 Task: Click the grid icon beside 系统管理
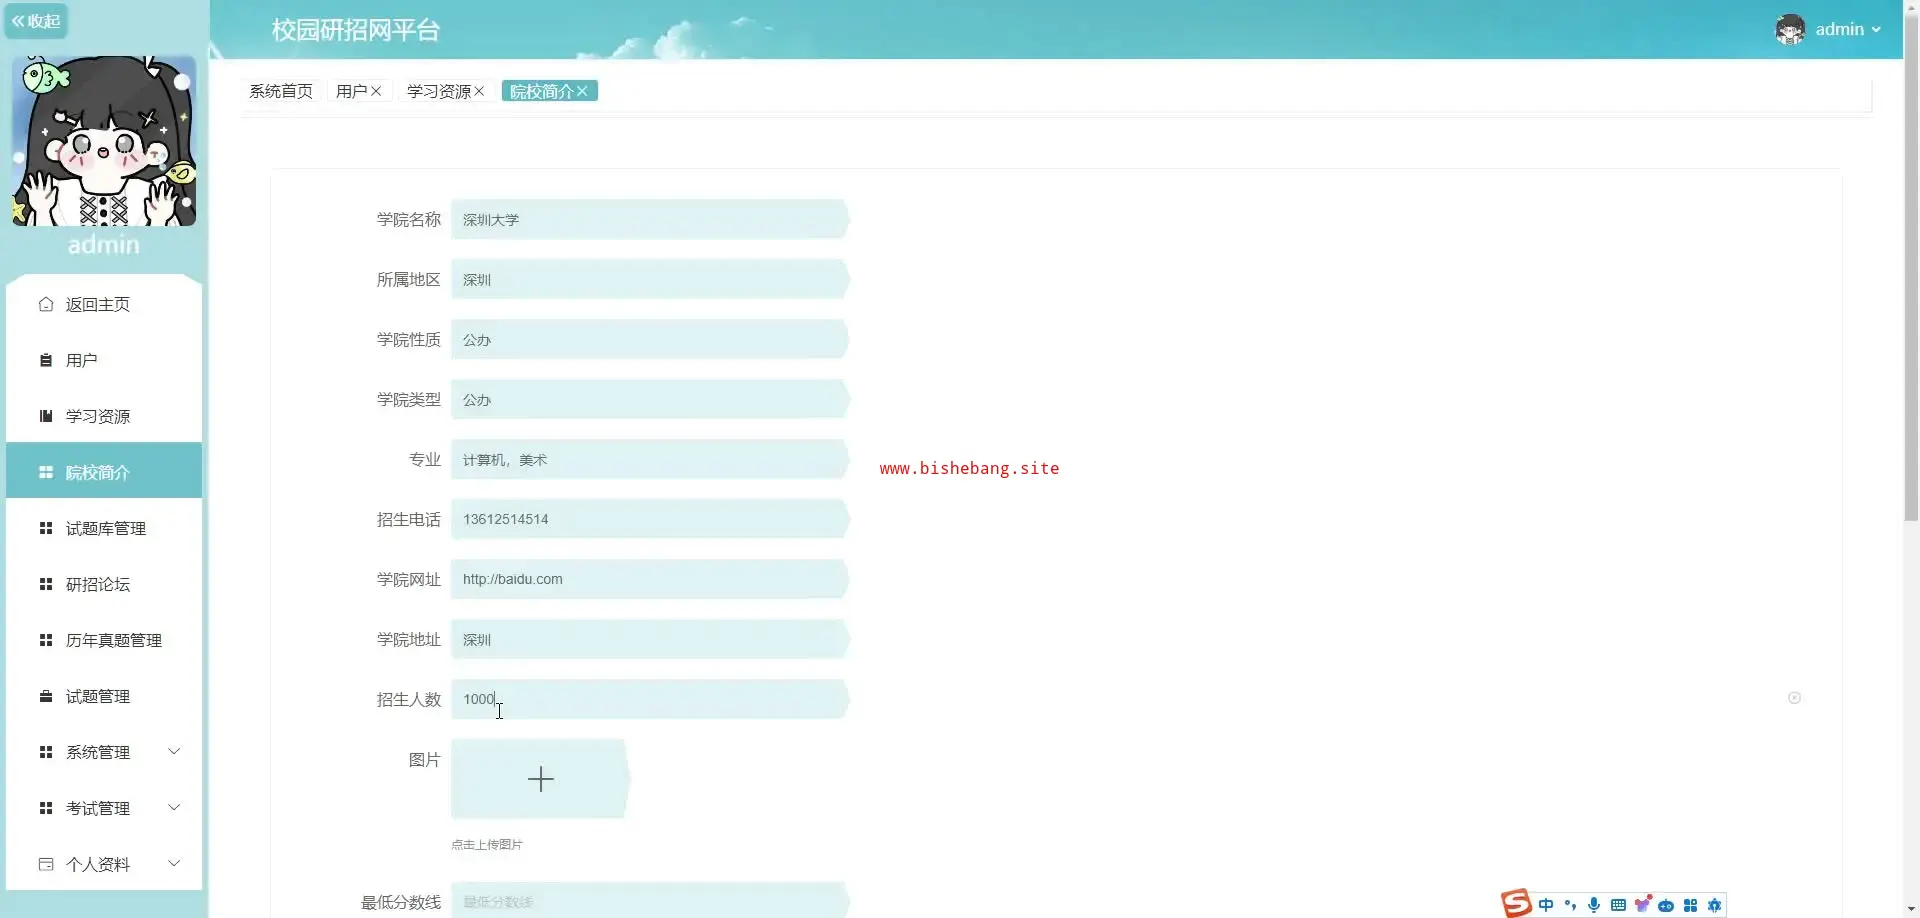[46, 752]
